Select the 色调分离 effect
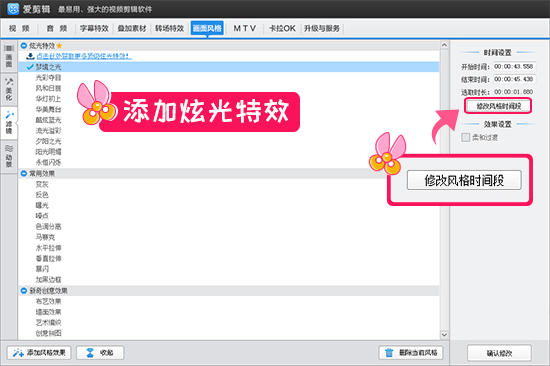550x366 pixels. coord(48,226)
